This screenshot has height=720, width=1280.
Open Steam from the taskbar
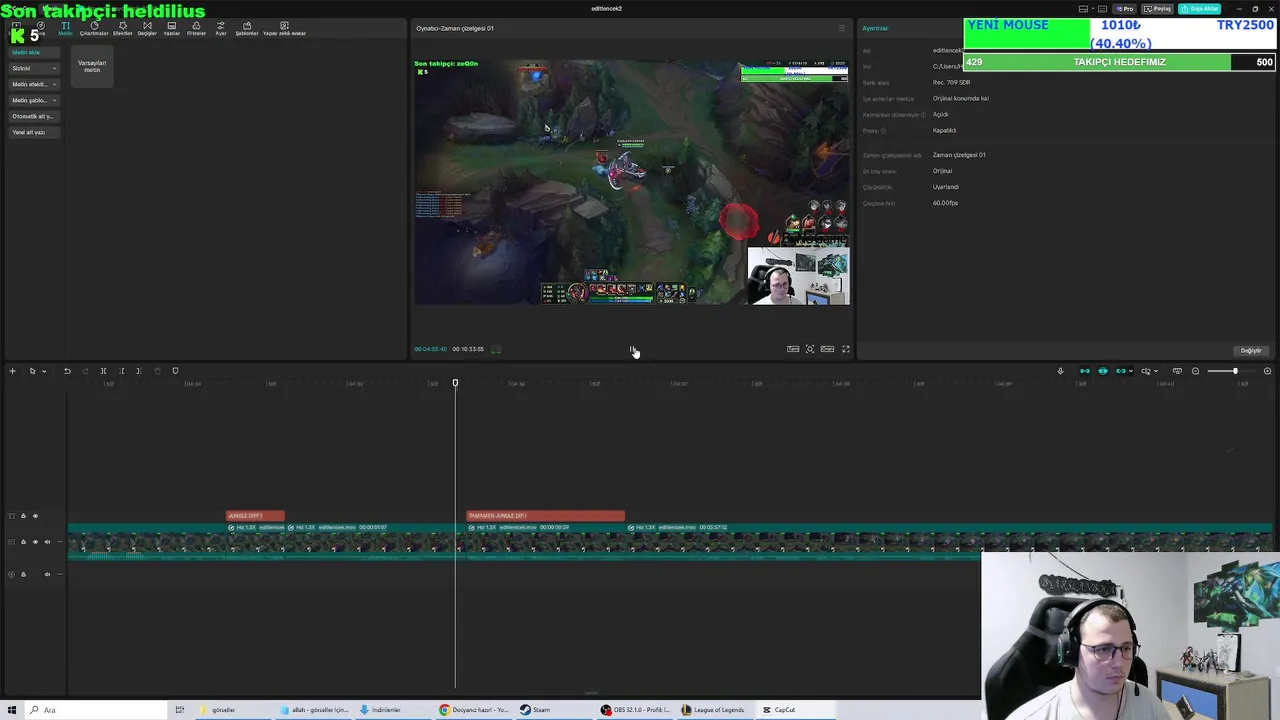(535, 710)
